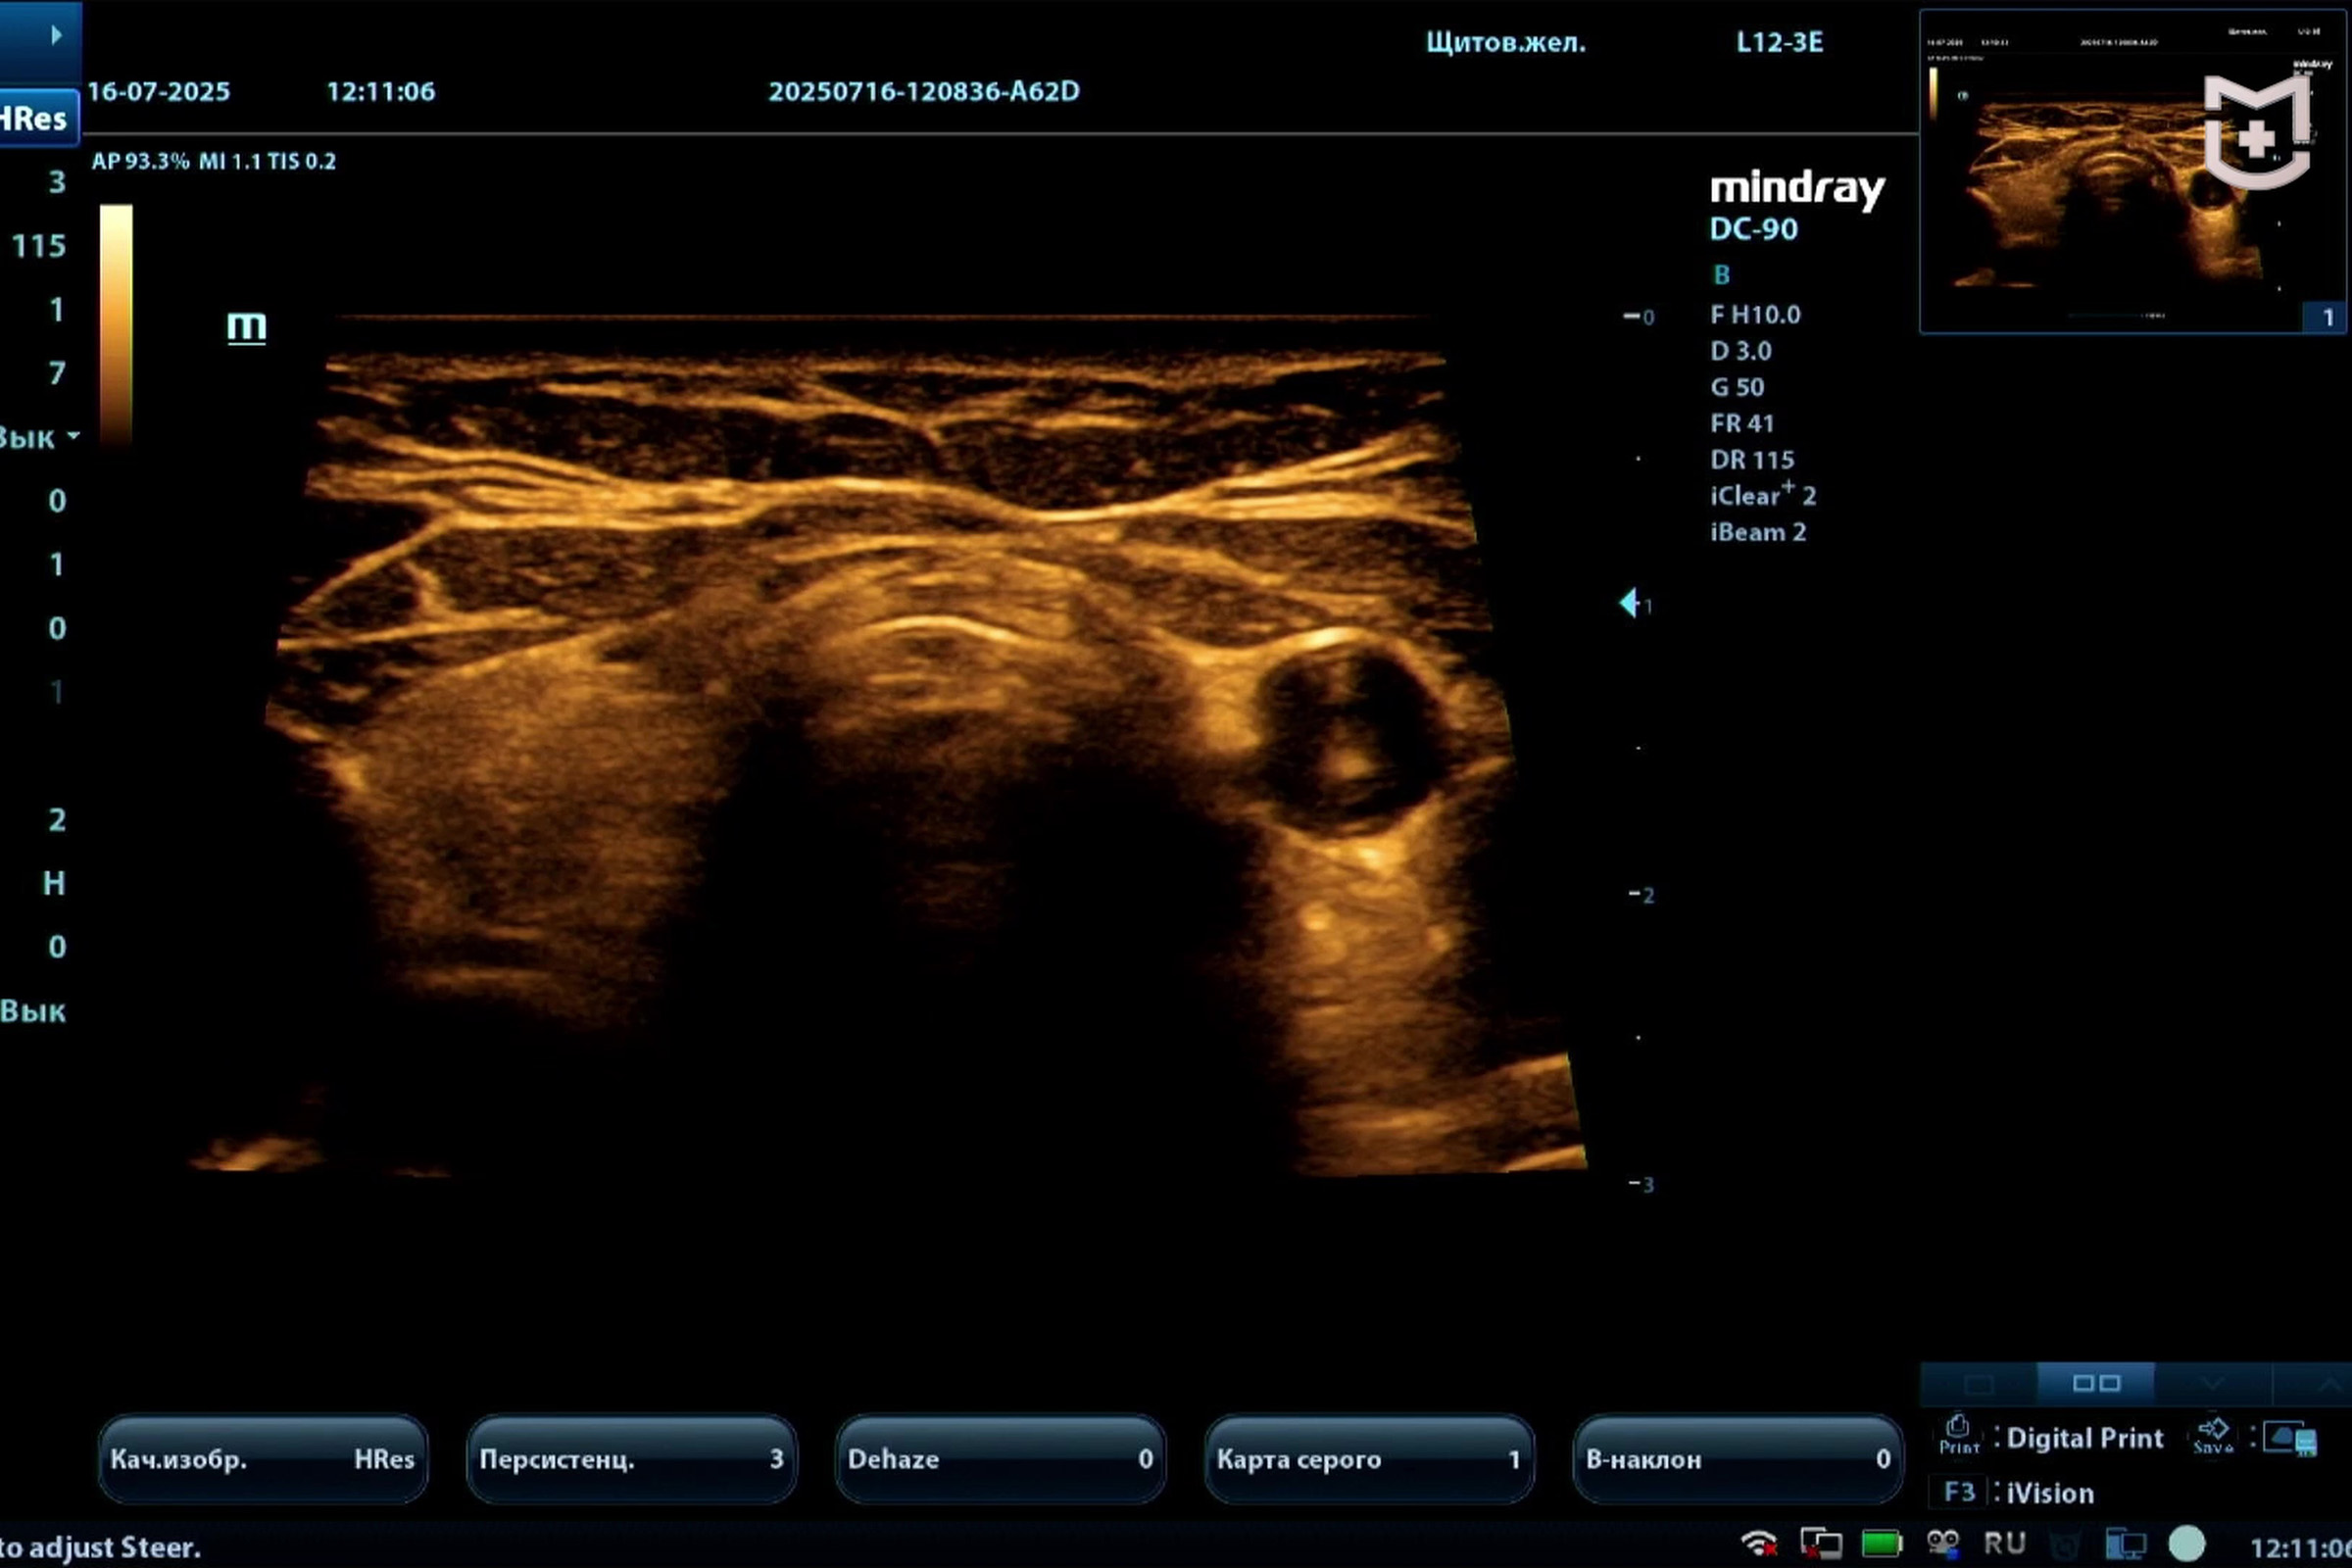The height and width of the screenshot is (1568, 2352).
Task: Click the underlined m probe orientation marker
Action: click(x=246, y=326)
